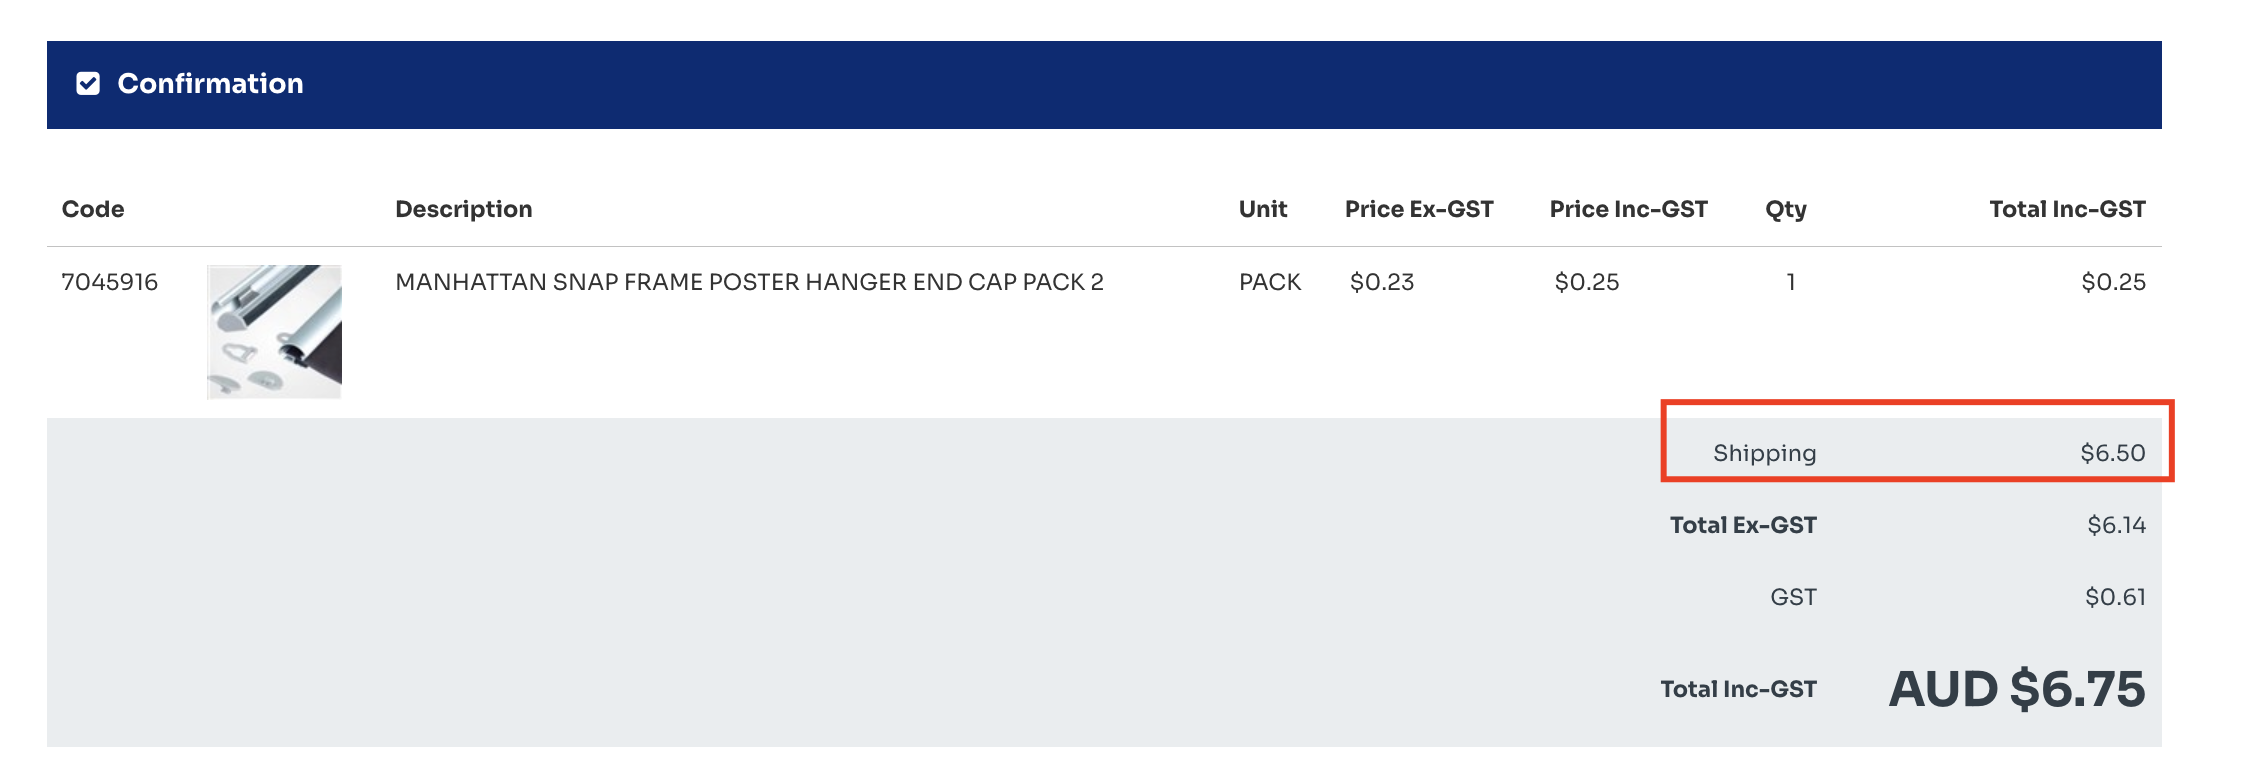Open the poster hanger product thumbnail
Viewport: 2252px width, 784px height.
pyautogui.click(x=274, y=332)
